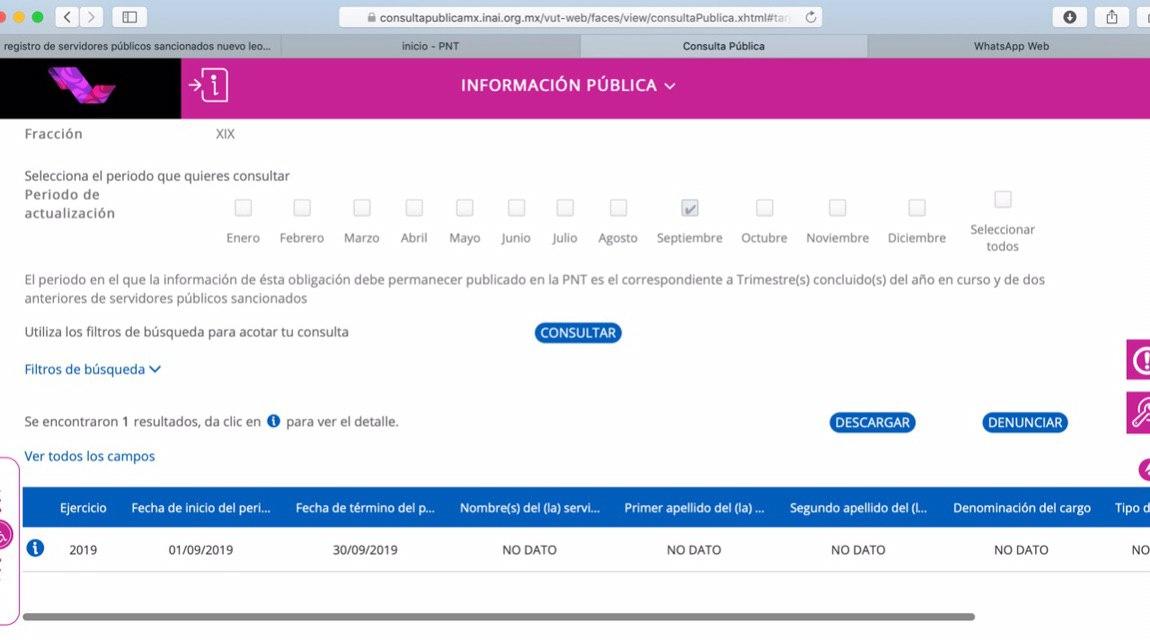This screenshot has height=640, width=1150.
Task: Open the Ver todos los campos link
Action: pyautogui.click(x=90, y=456)
